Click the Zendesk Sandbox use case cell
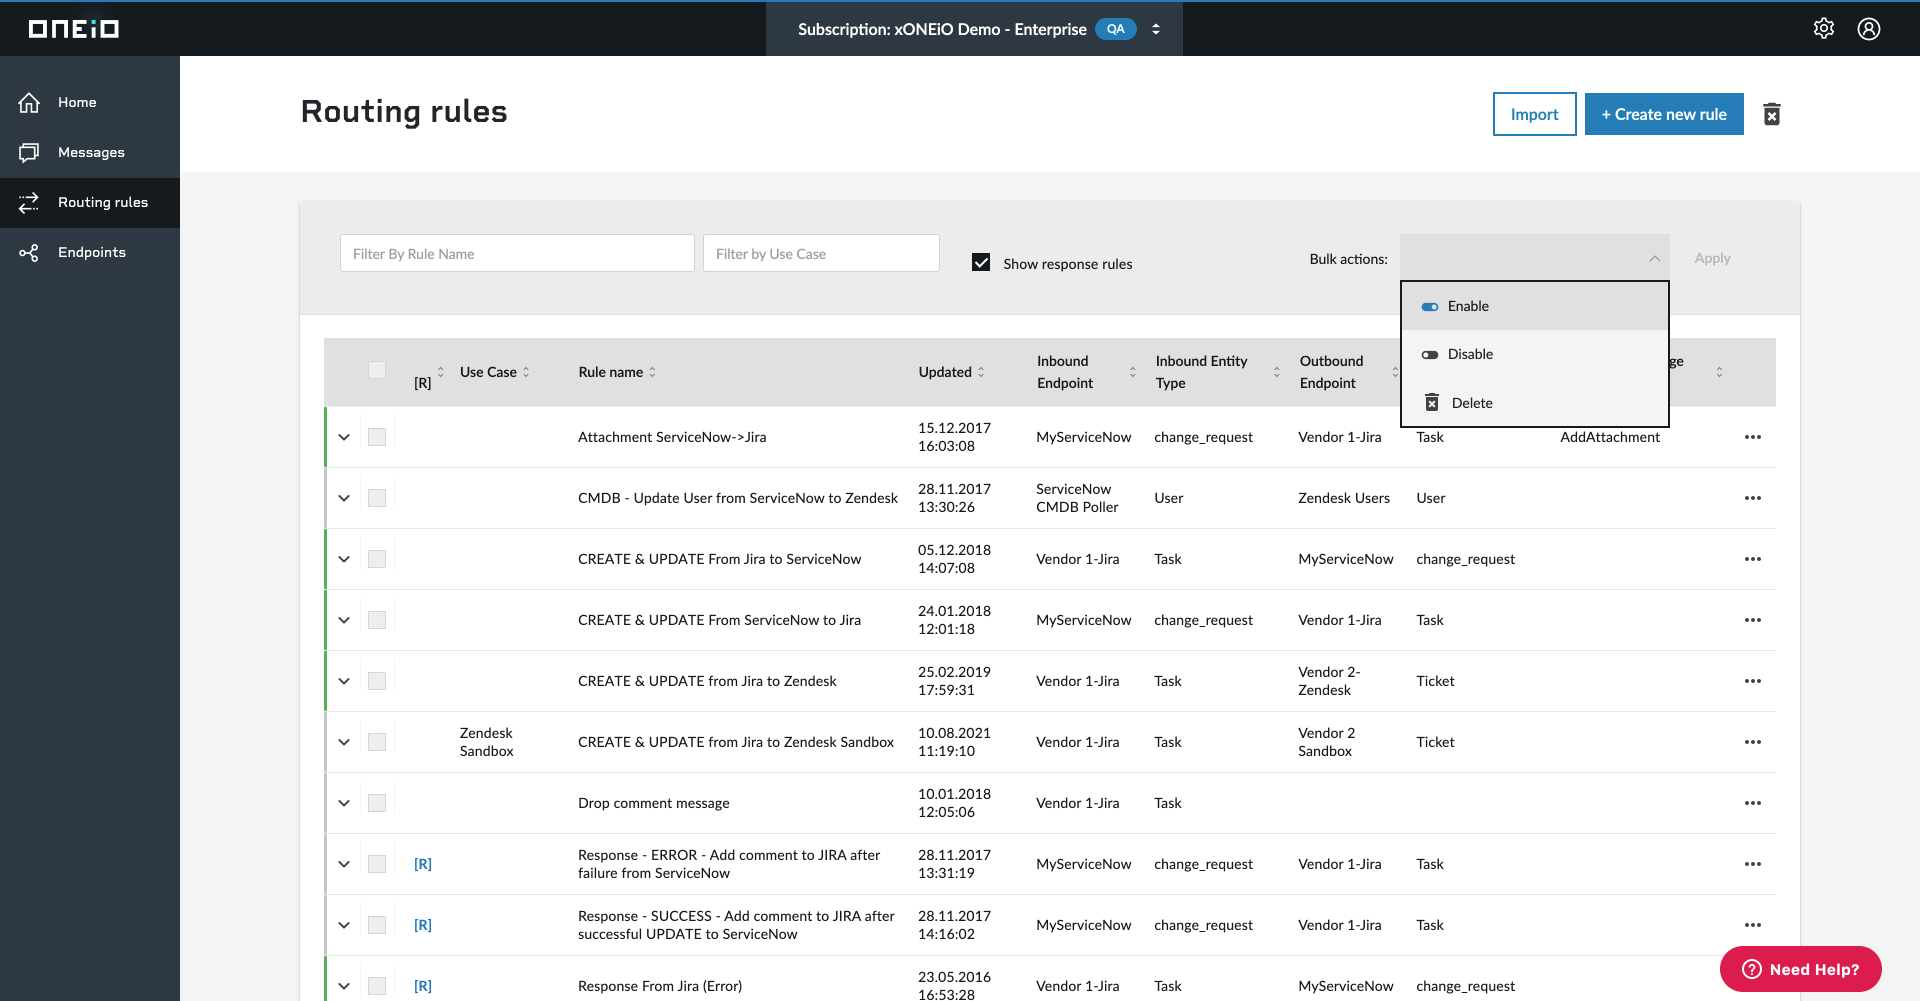 pos(487,742)
